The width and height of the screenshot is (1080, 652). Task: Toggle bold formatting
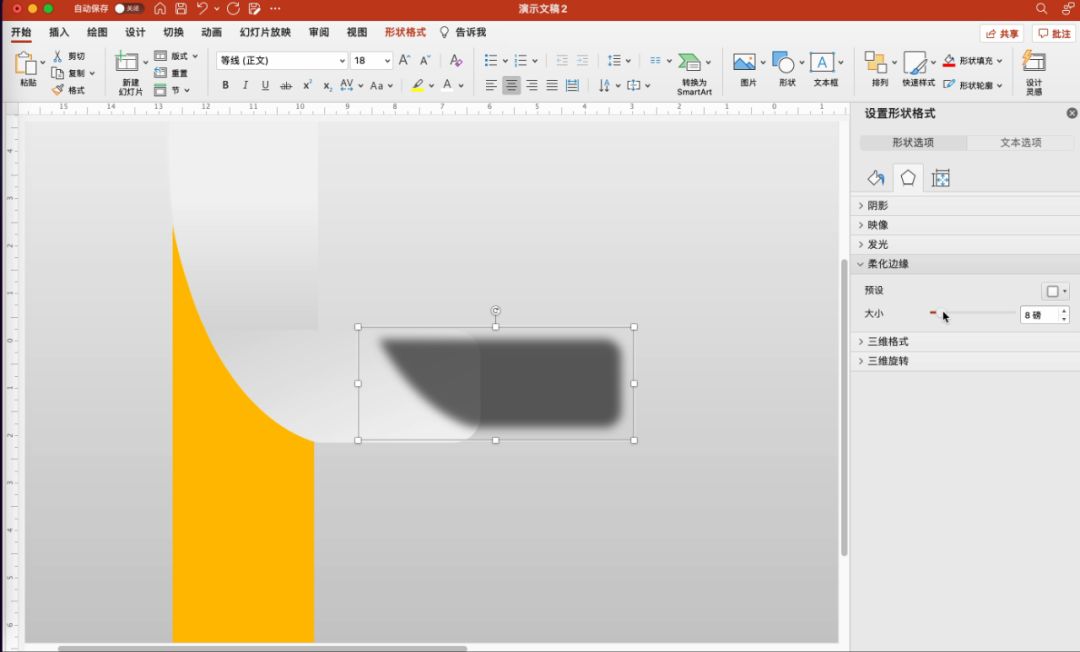(x=225, y=85)
